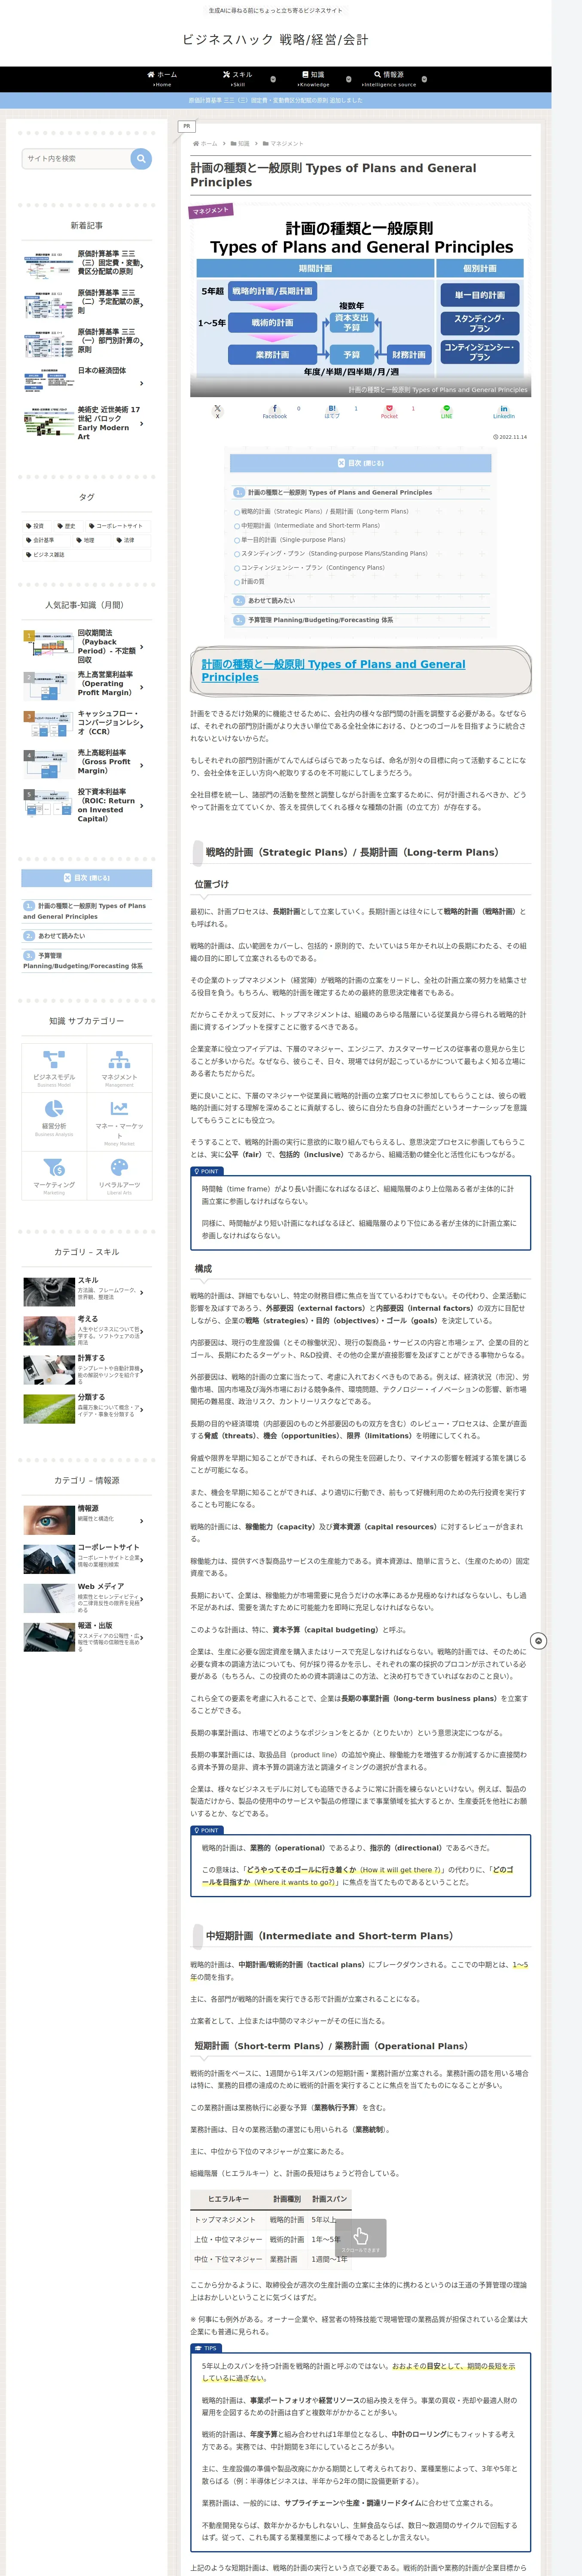Open 情報源 in the navigation bar
Image resolution: width=582 pixels, height=2576 pixels.
point(389,79)
